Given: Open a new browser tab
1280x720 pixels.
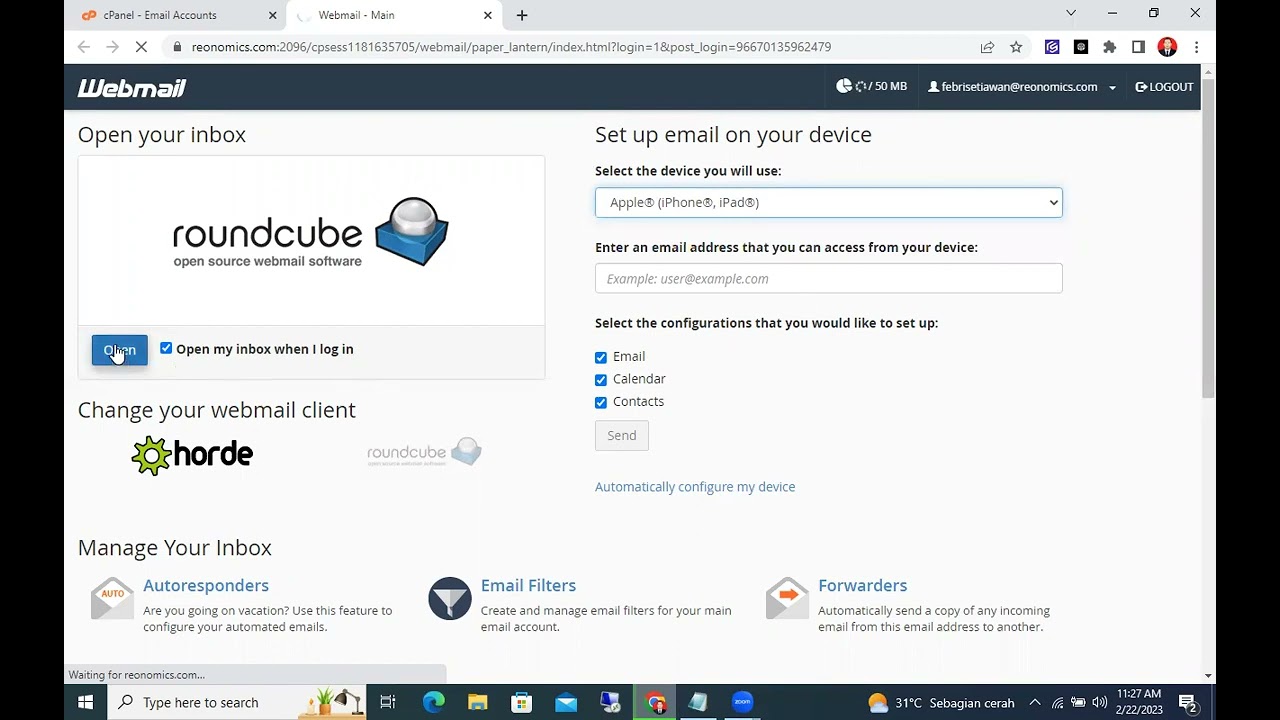Looking at the screenshot, I should [x=522, y=15].
